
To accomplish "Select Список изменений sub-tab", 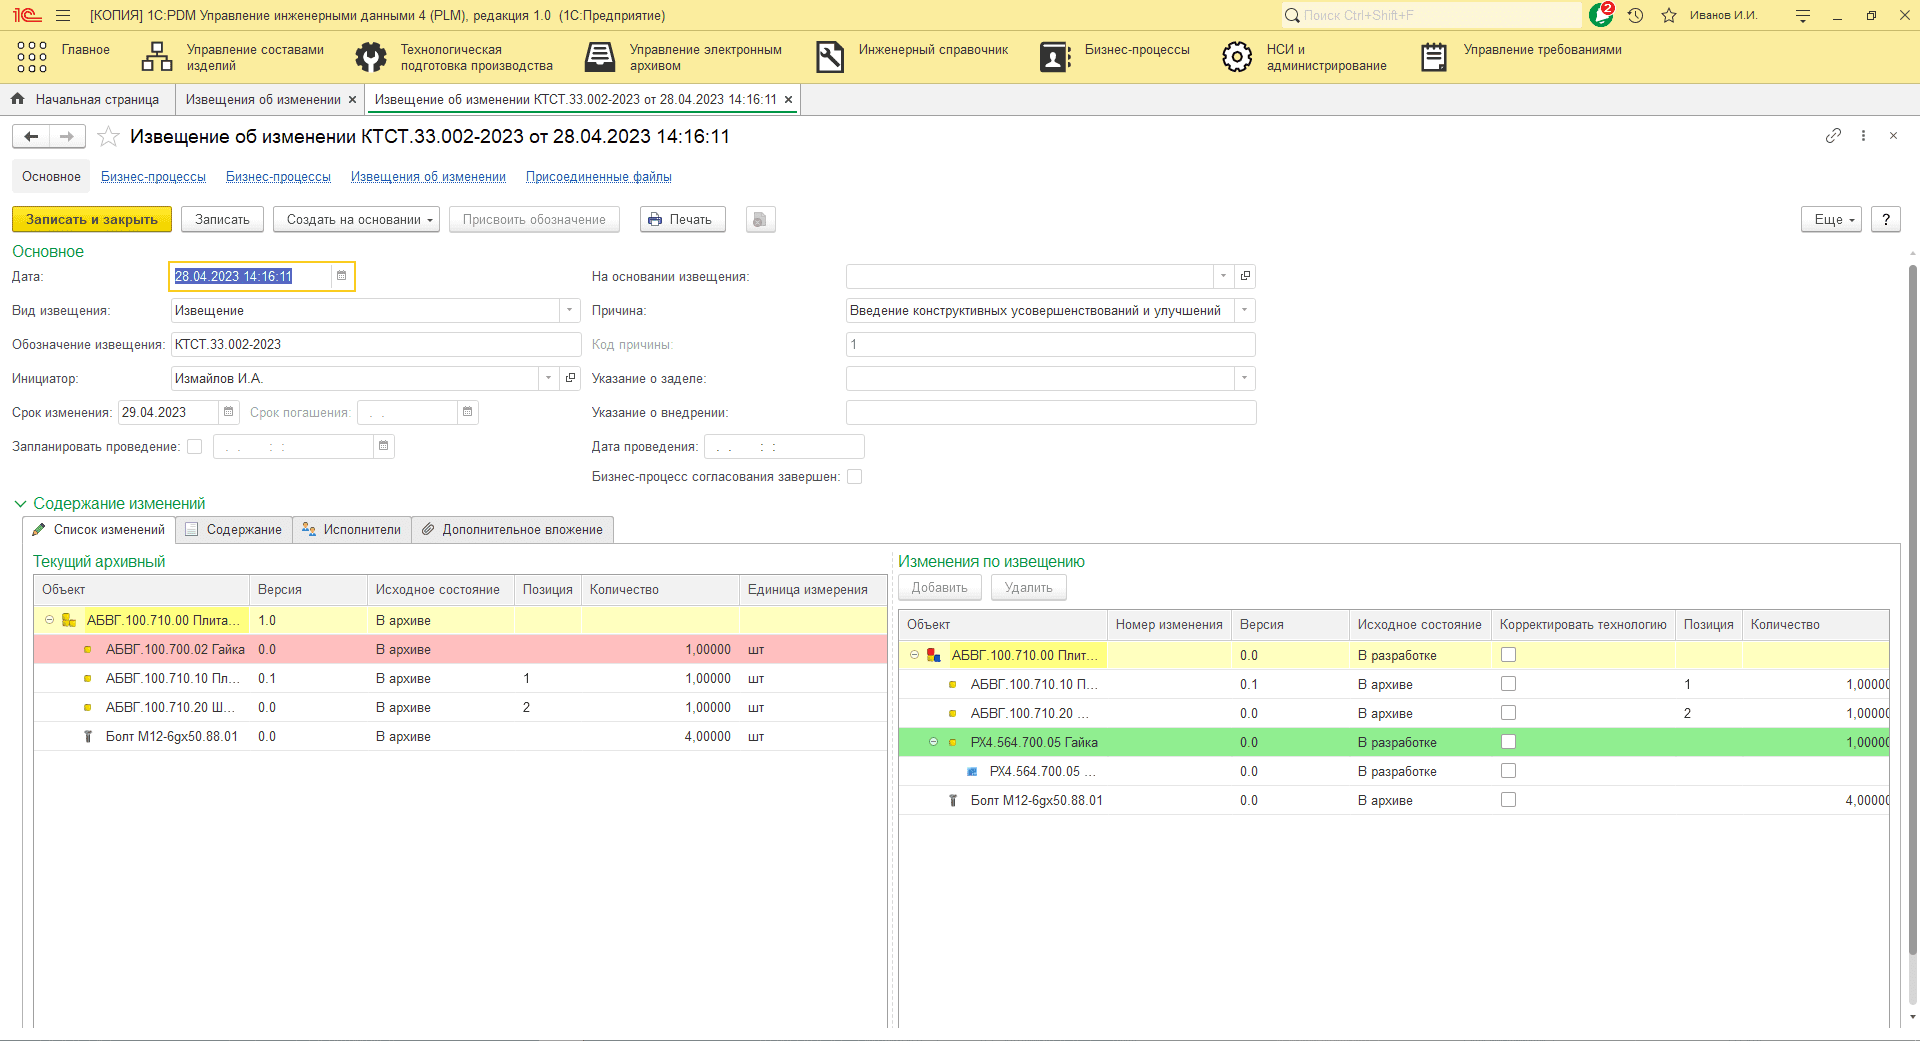I will coord(99,530).
